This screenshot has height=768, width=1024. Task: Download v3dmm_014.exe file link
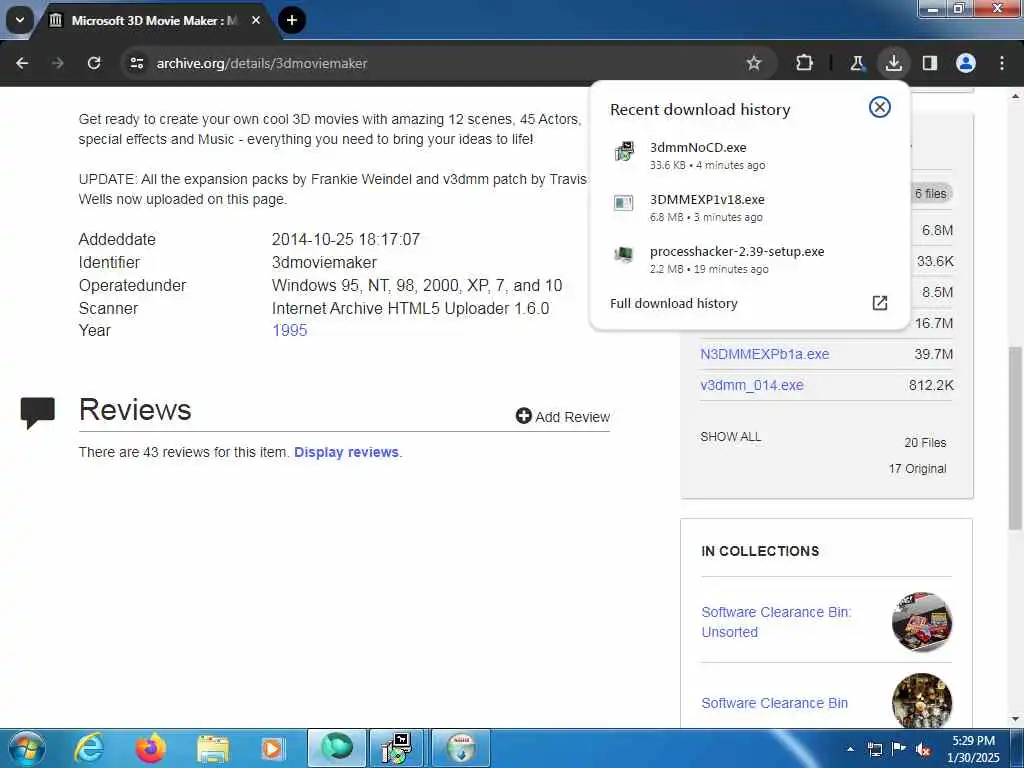(752, 385)
